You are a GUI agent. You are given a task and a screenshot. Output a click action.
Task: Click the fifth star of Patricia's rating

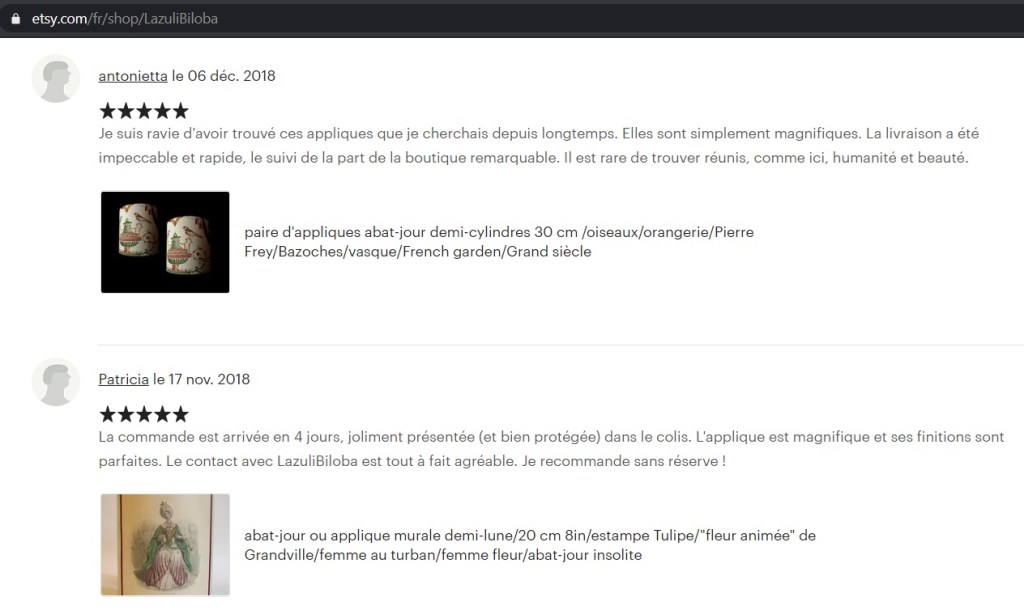click(x=180, y=414)
